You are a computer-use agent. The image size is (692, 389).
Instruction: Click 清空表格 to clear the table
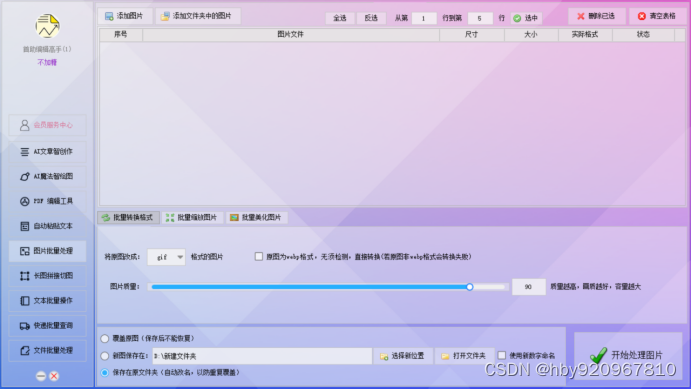[657, 16]
